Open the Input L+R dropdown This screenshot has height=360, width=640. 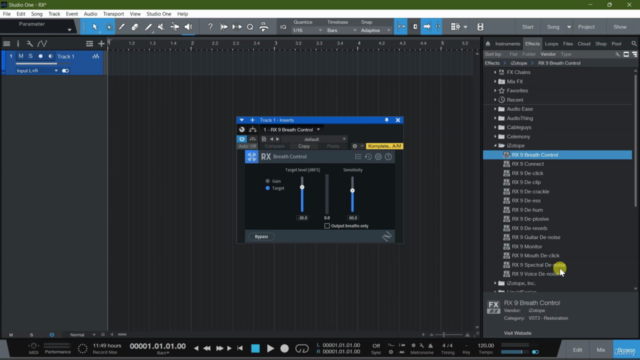coord(37,71)
